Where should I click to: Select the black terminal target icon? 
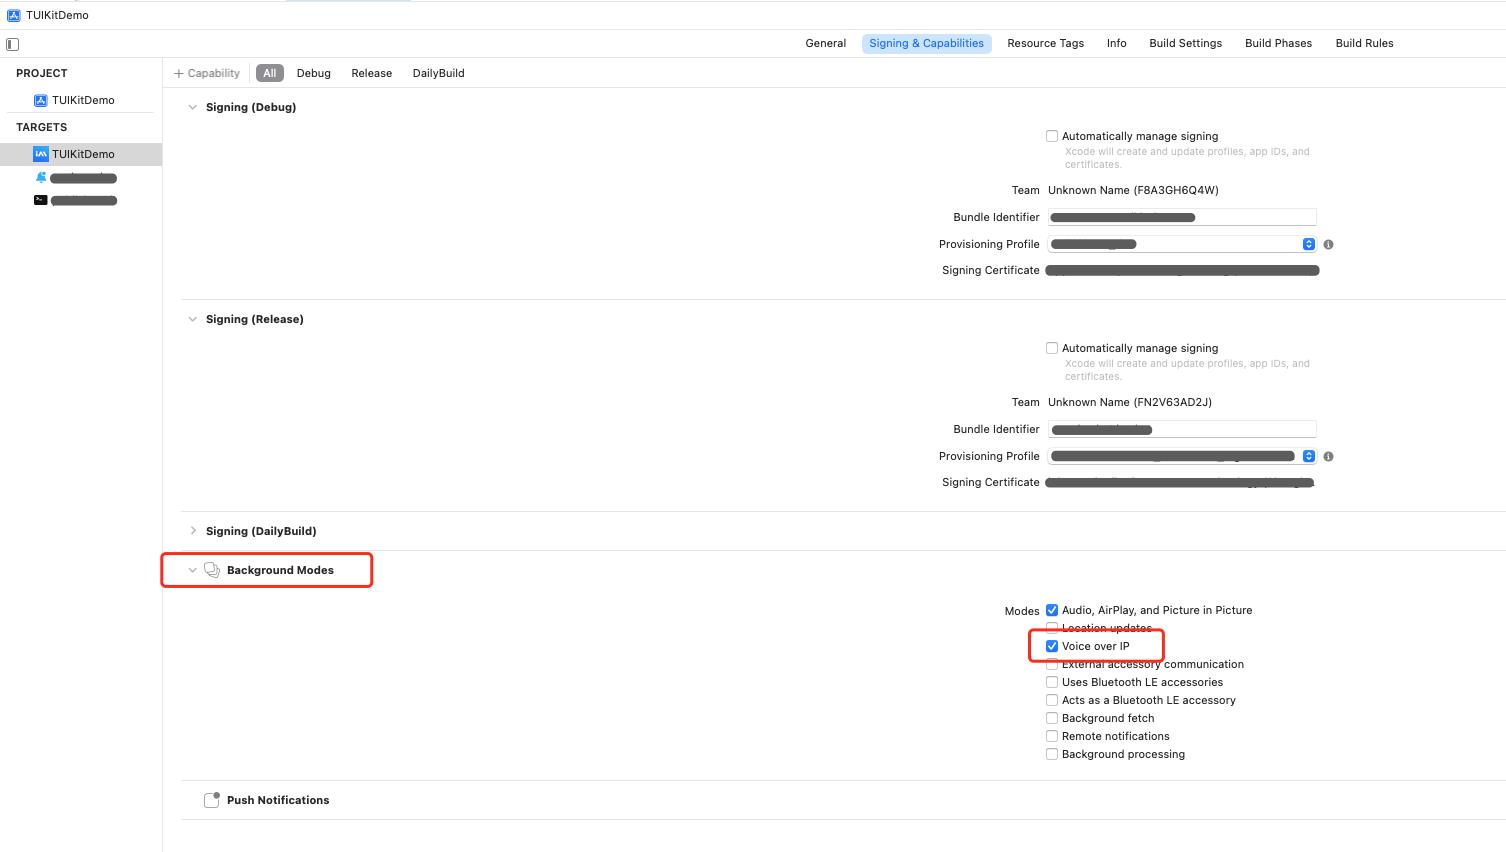[41, 200]
